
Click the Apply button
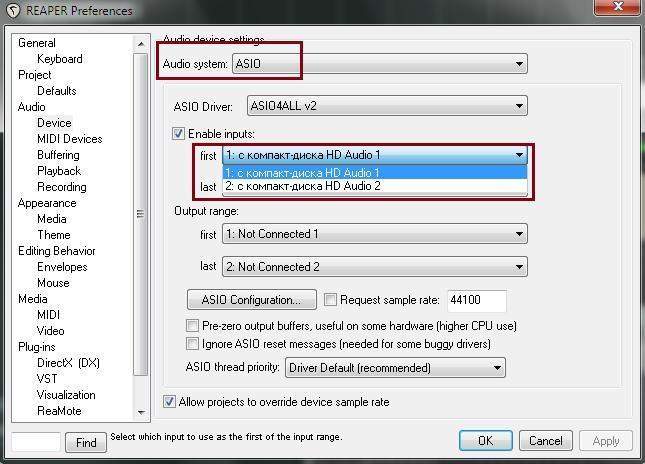pos(606,441)
